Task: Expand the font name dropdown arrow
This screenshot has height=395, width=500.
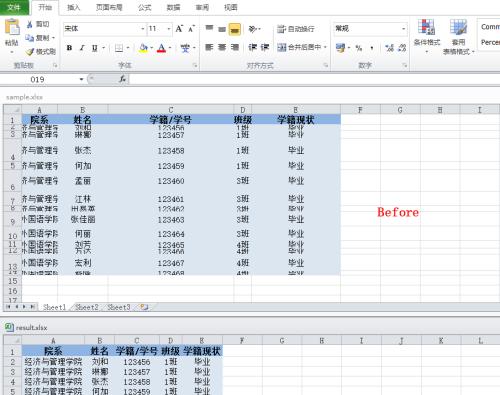Action: coord(143,29)
